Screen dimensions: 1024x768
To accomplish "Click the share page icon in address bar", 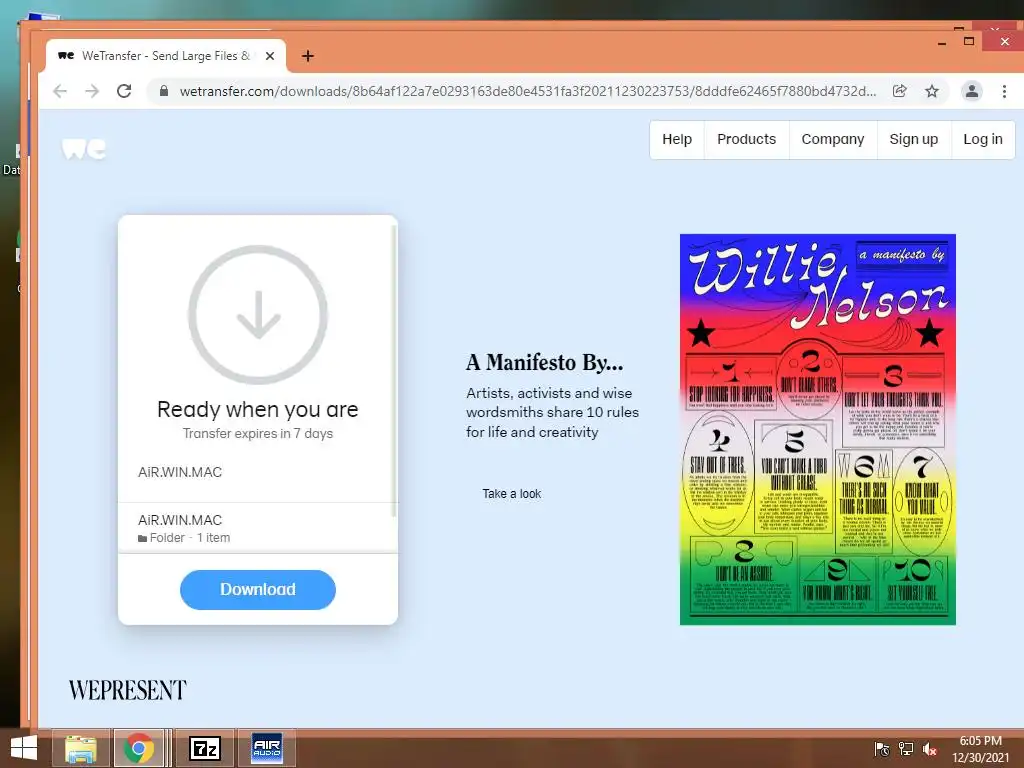I will click(x=900, y=91).
